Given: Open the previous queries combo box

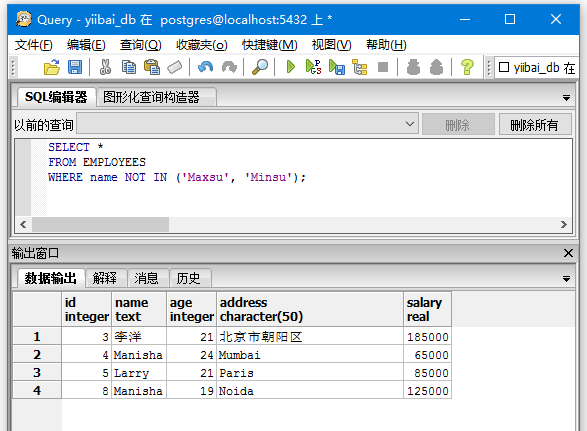Looking at the screenshot, I should coord(247,124).
